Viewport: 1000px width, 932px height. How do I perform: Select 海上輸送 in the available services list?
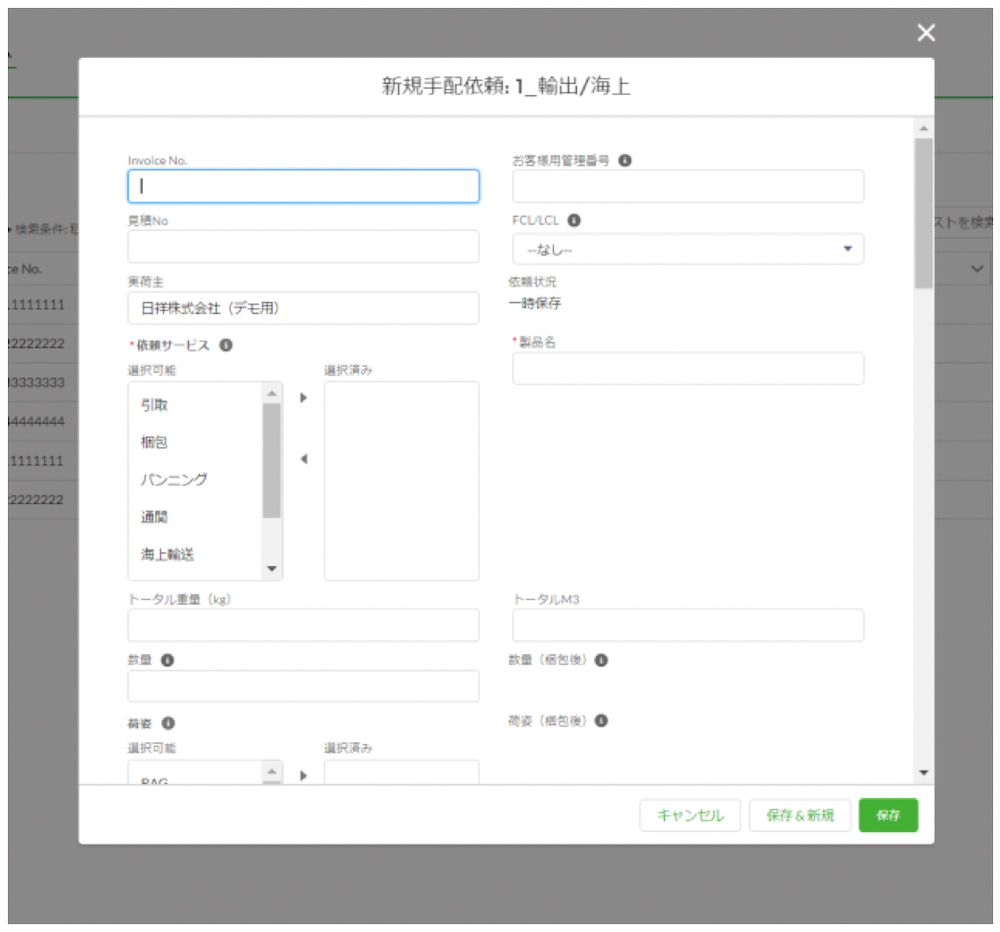coord(167,554)
